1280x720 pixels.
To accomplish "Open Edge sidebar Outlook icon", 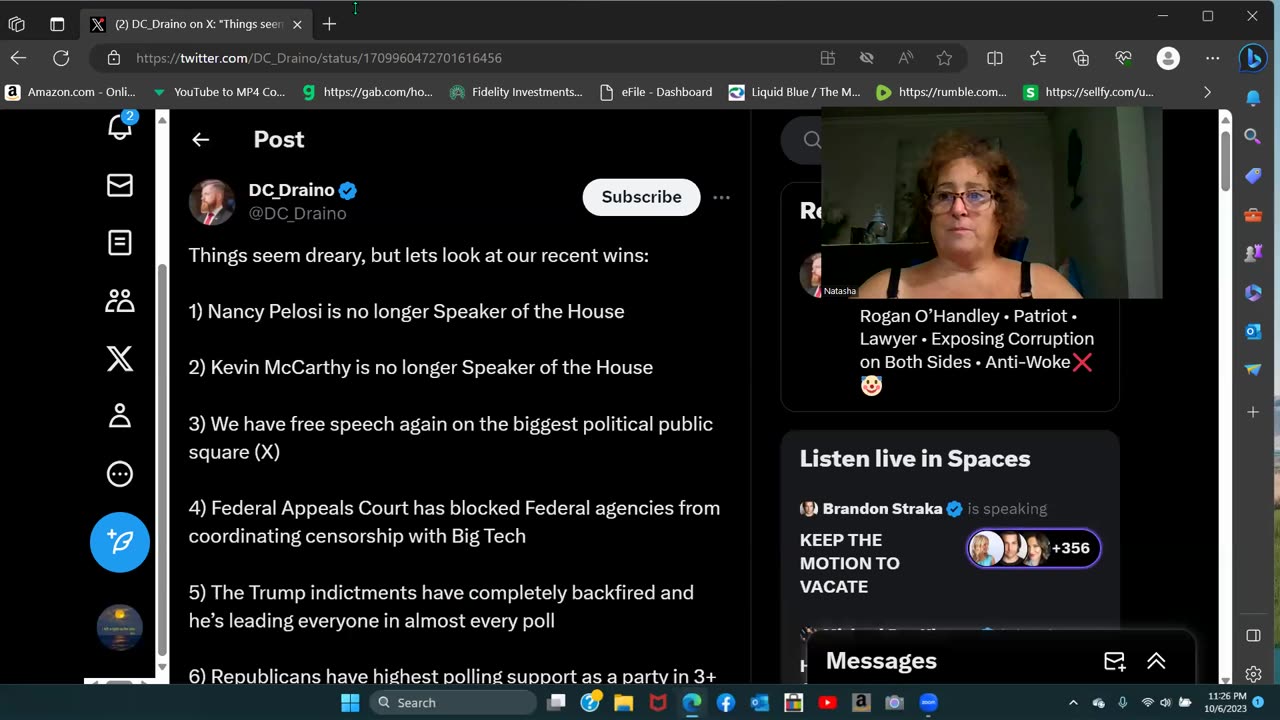I will 1252,331.
